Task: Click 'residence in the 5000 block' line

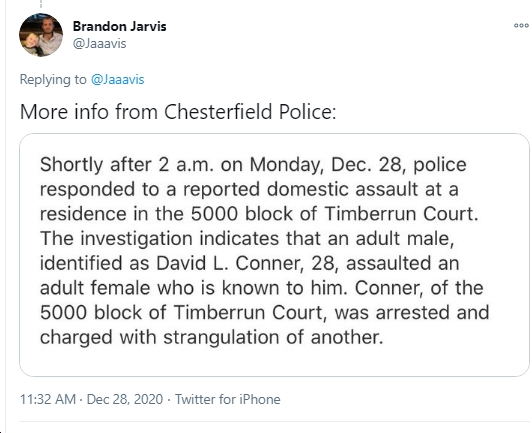Action: [259, 214]
